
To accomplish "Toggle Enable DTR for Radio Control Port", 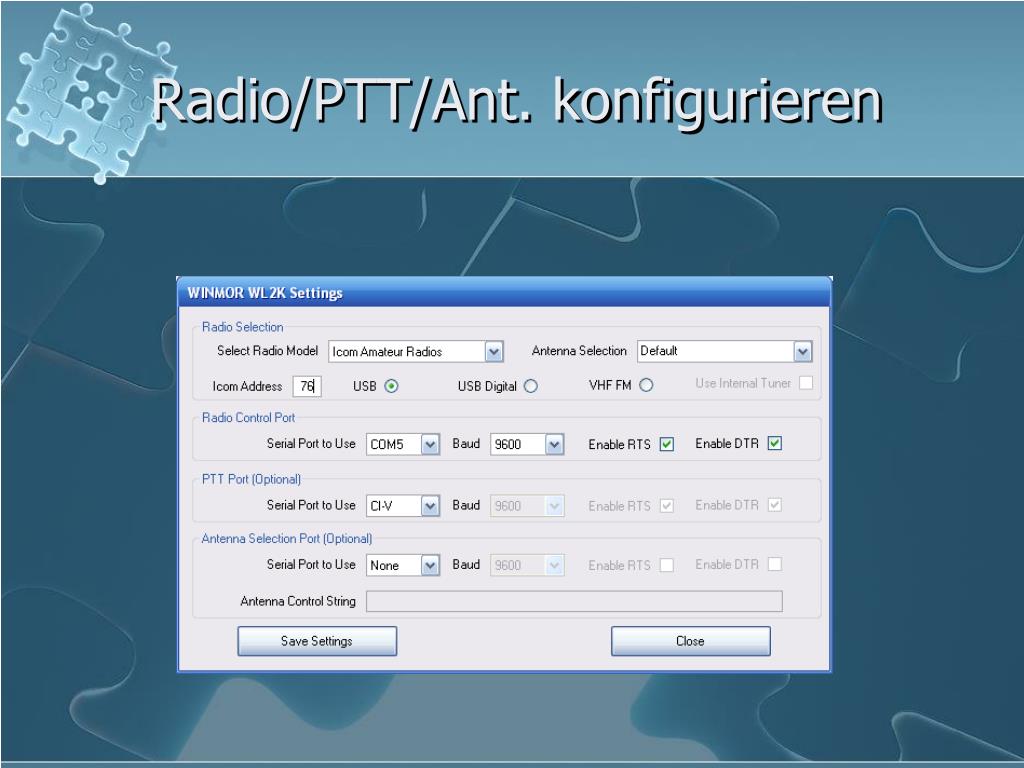I will click(775, 443).
